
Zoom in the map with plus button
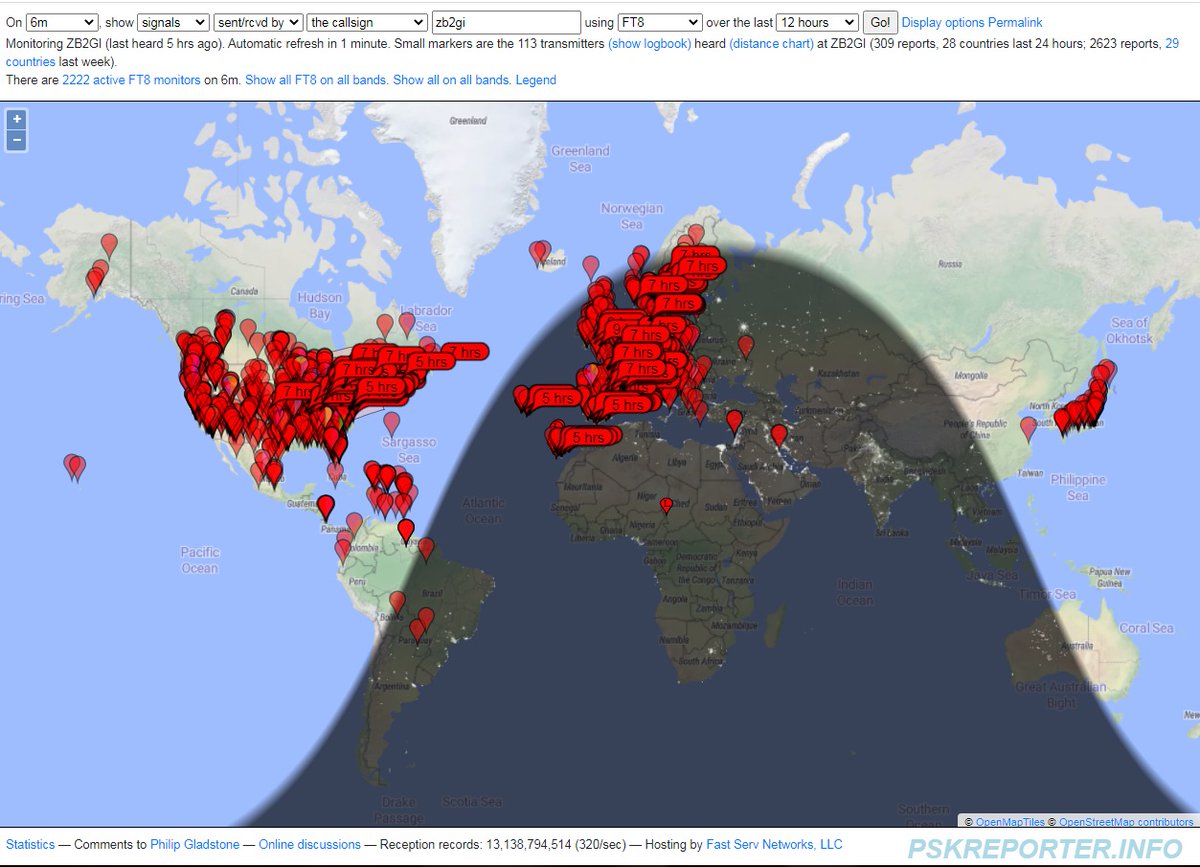point(16,119)
